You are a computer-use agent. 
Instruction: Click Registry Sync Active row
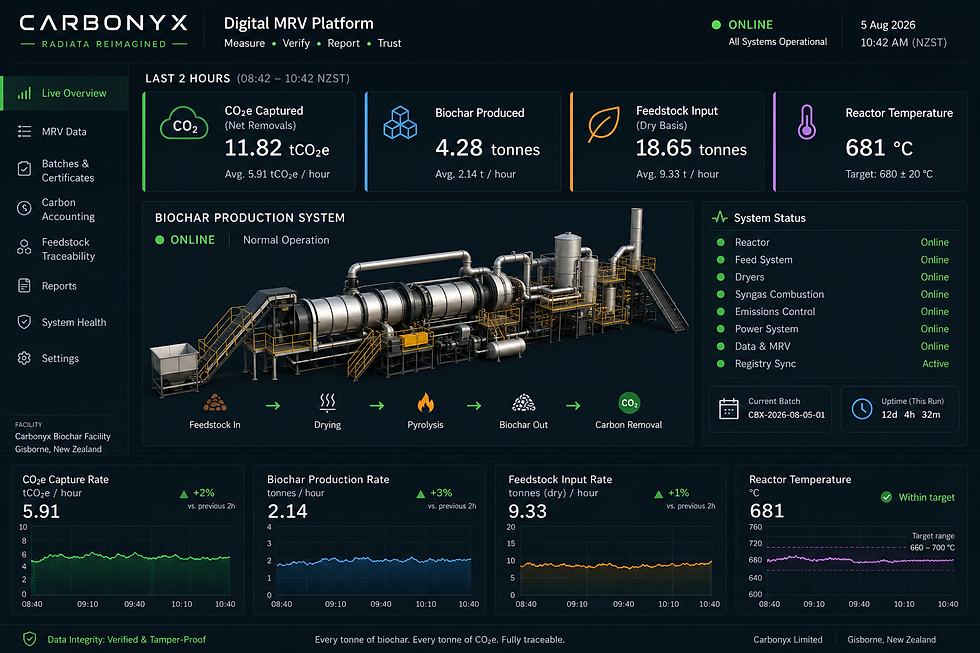coord(833,364)
